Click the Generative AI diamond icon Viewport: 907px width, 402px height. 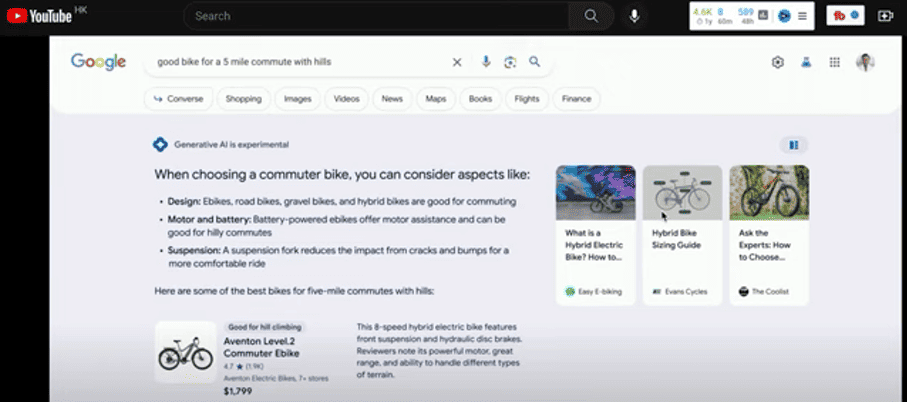tap(160, 145)
